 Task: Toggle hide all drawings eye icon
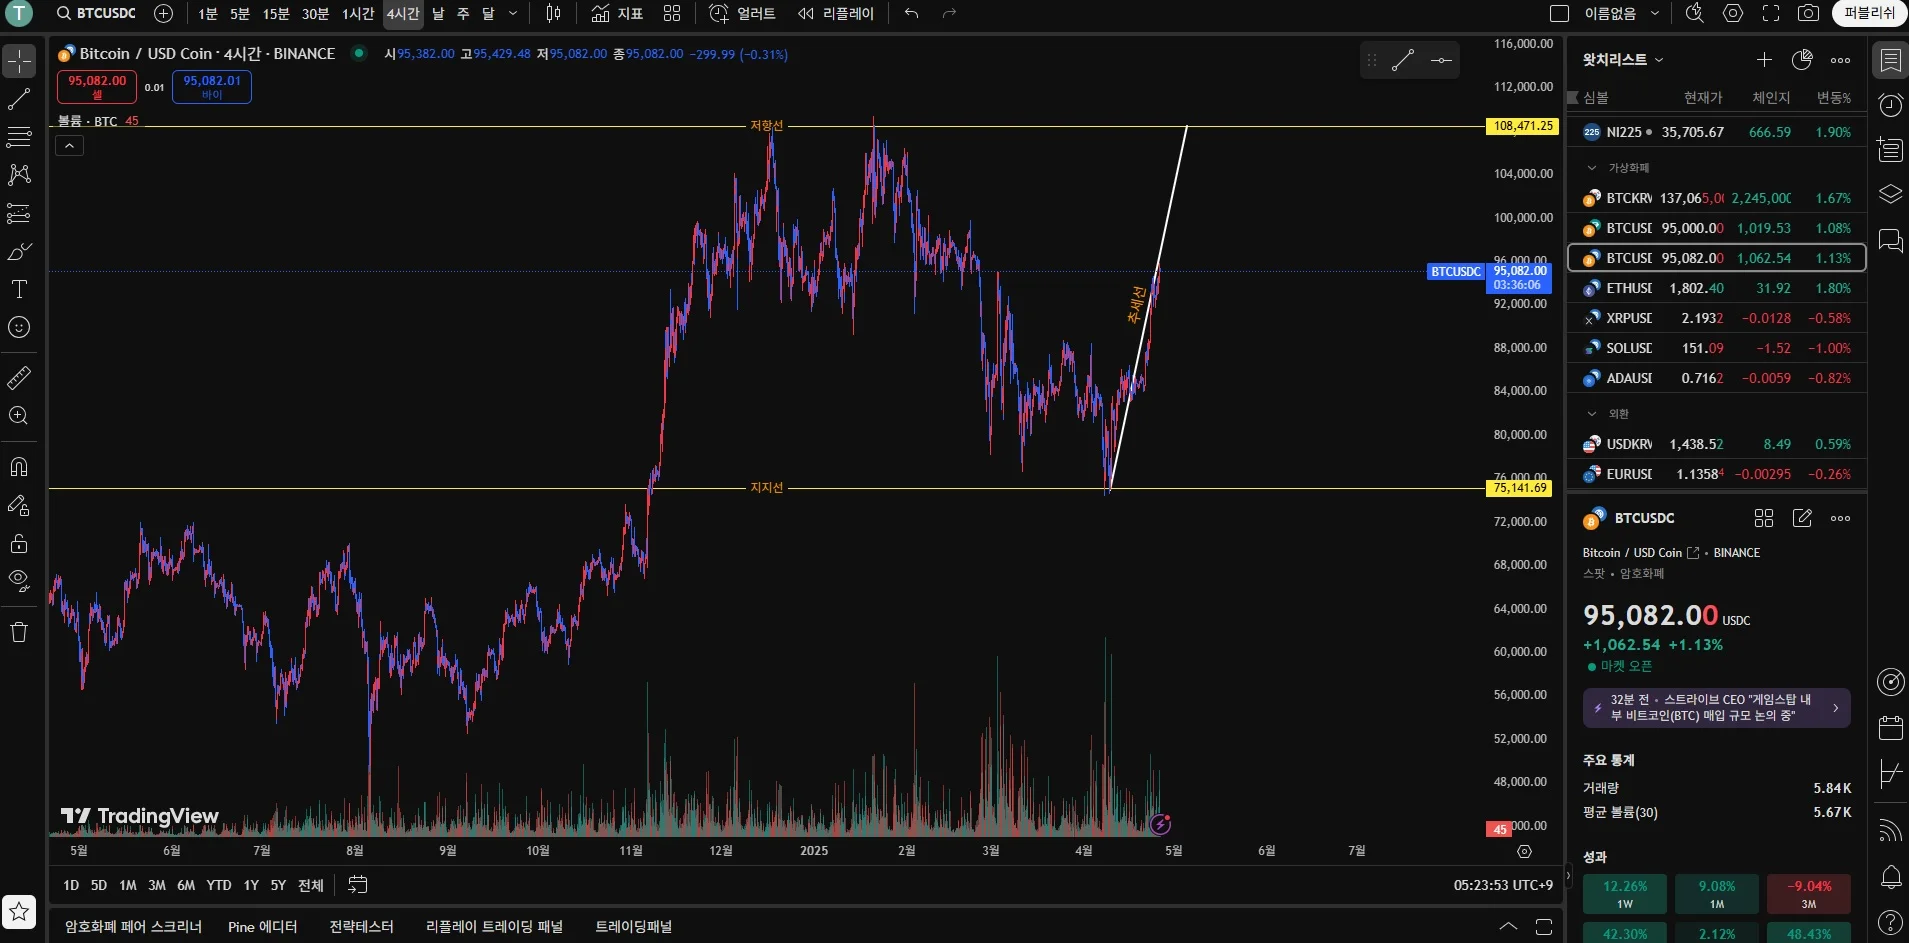[19, 581]
